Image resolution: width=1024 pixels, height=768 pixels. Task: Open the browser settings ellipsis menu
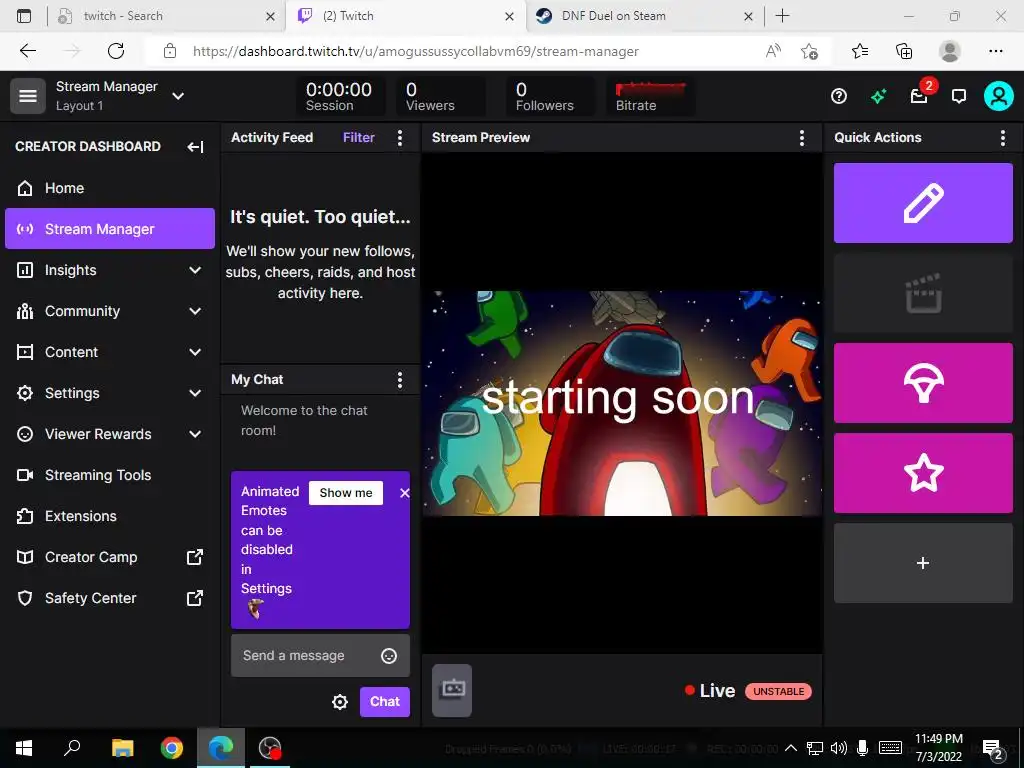pos(995,51)
